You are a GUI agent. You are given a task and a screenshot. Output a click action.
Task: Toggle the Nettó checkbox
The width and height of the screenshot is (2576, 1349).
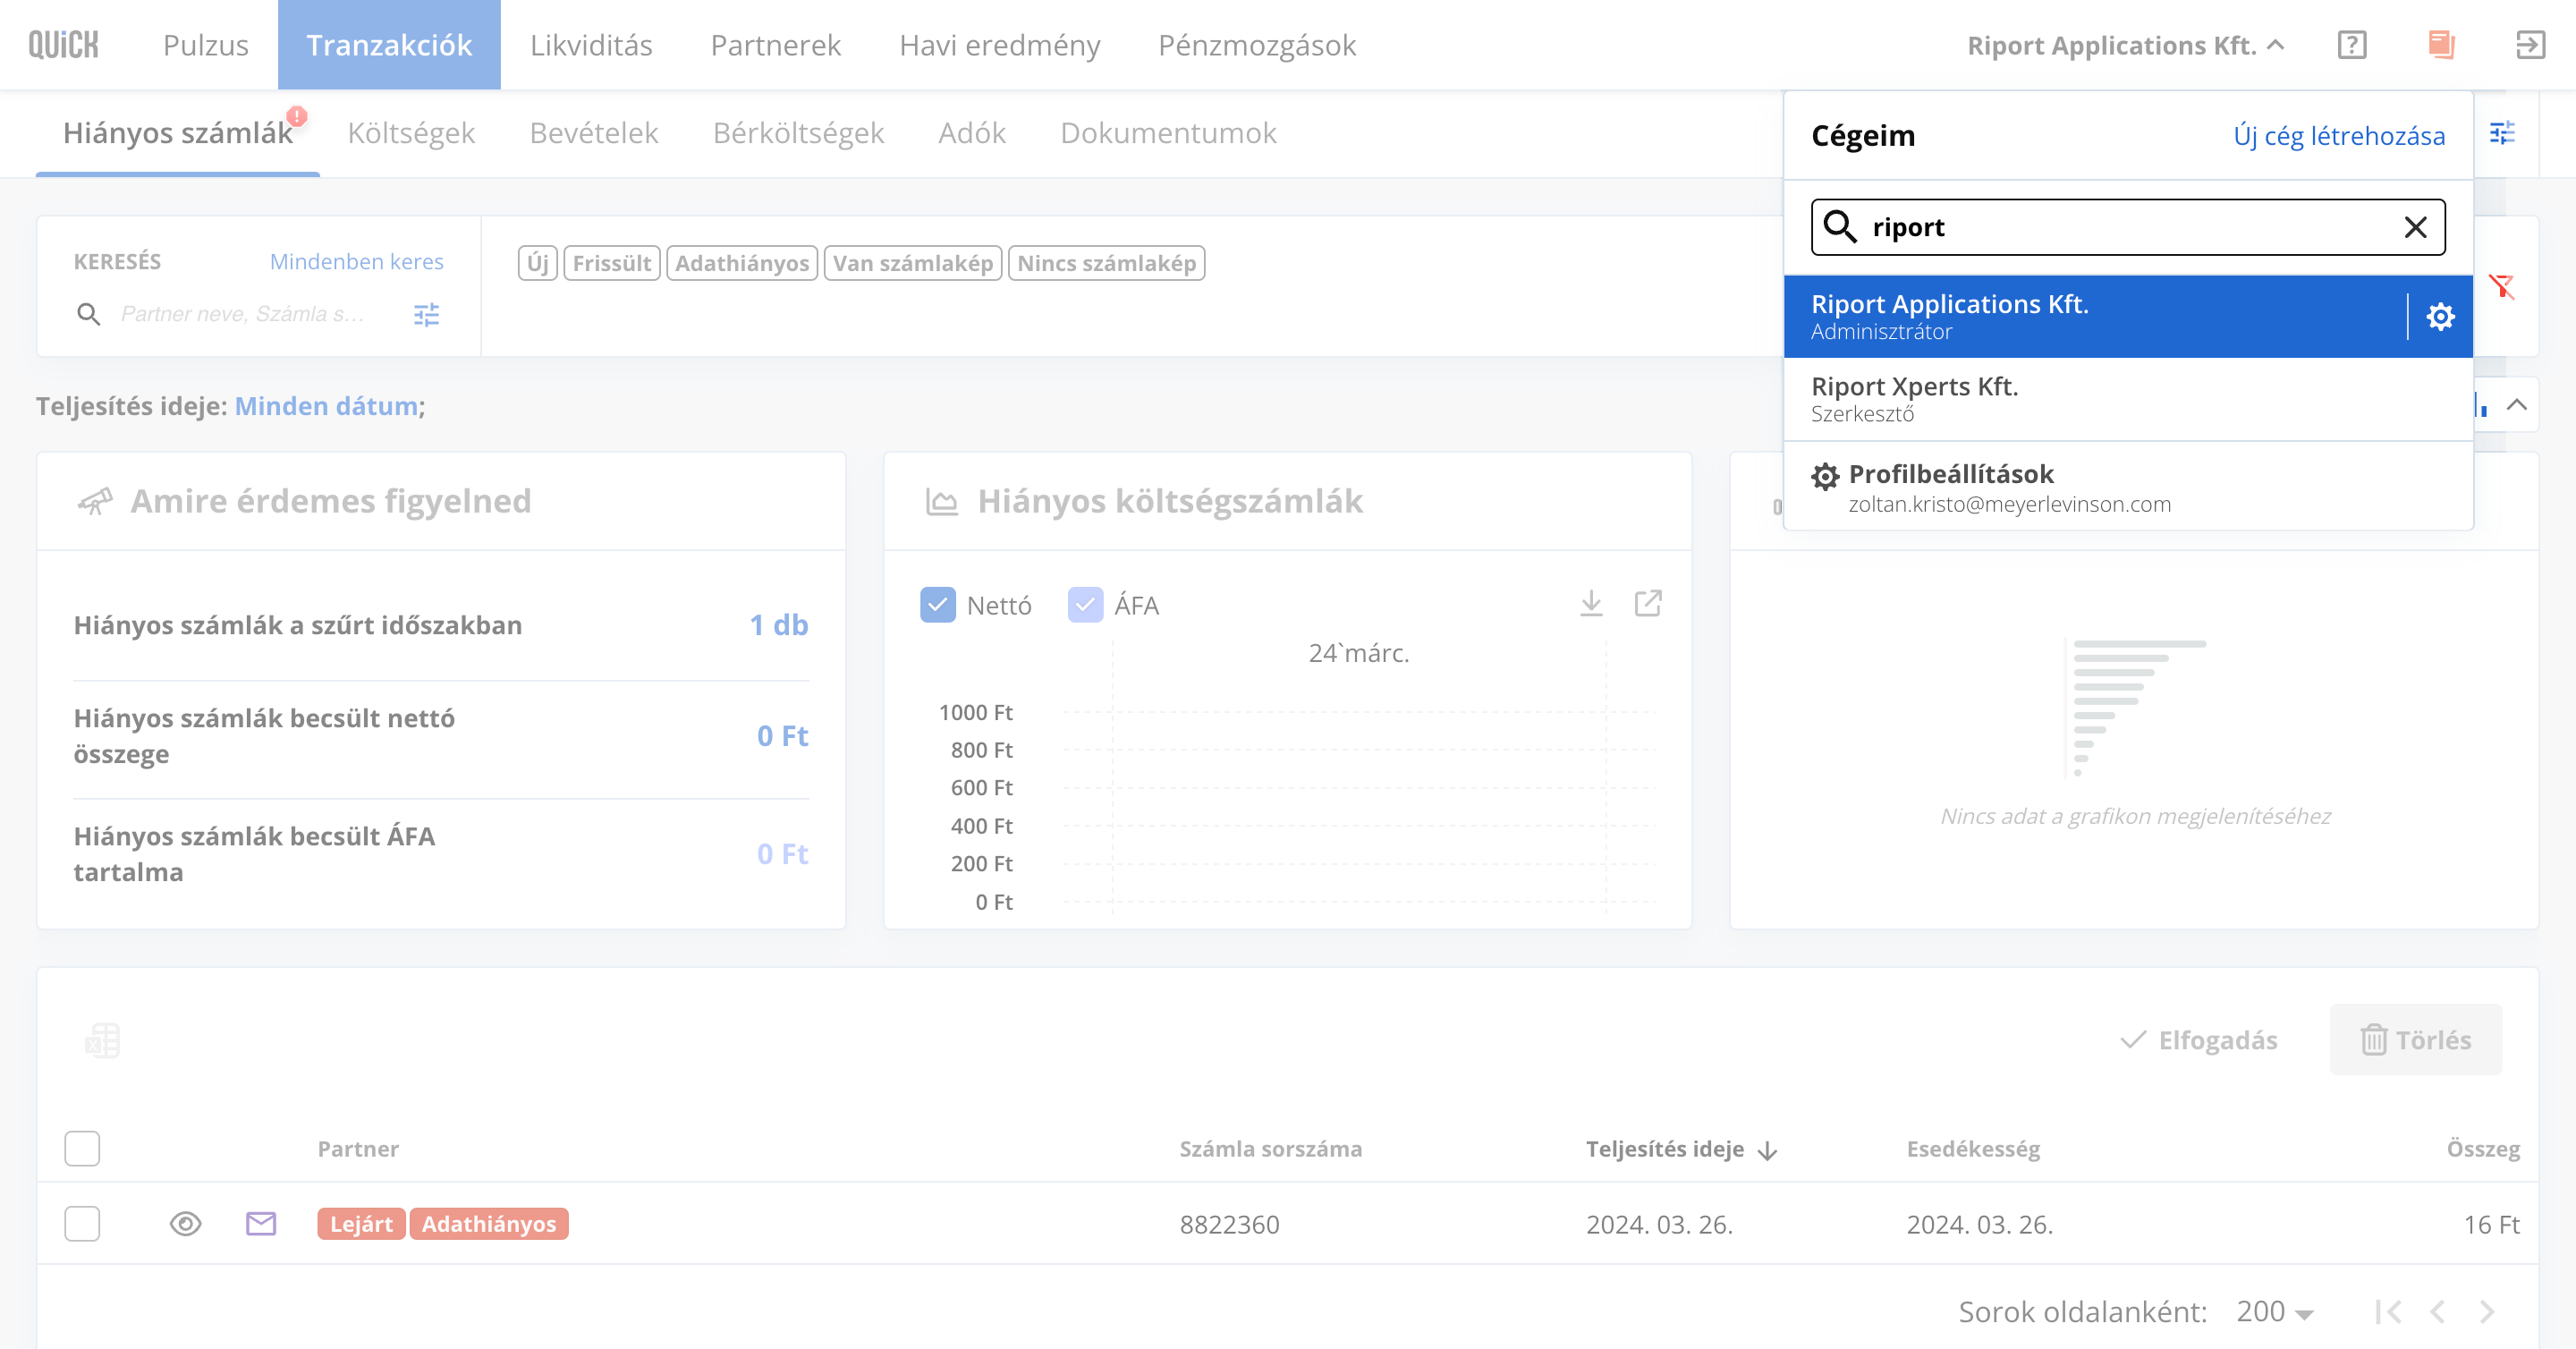pos(938,605)
